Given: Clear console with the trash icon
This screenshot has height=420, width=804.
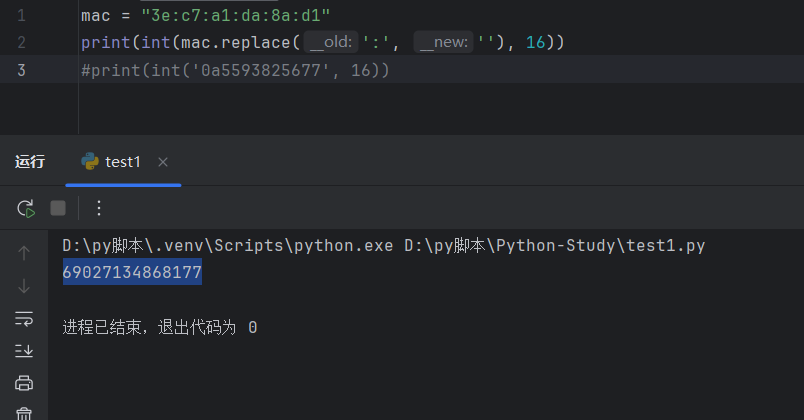Looking at the screenshot, I should click(x=25, y=412).
